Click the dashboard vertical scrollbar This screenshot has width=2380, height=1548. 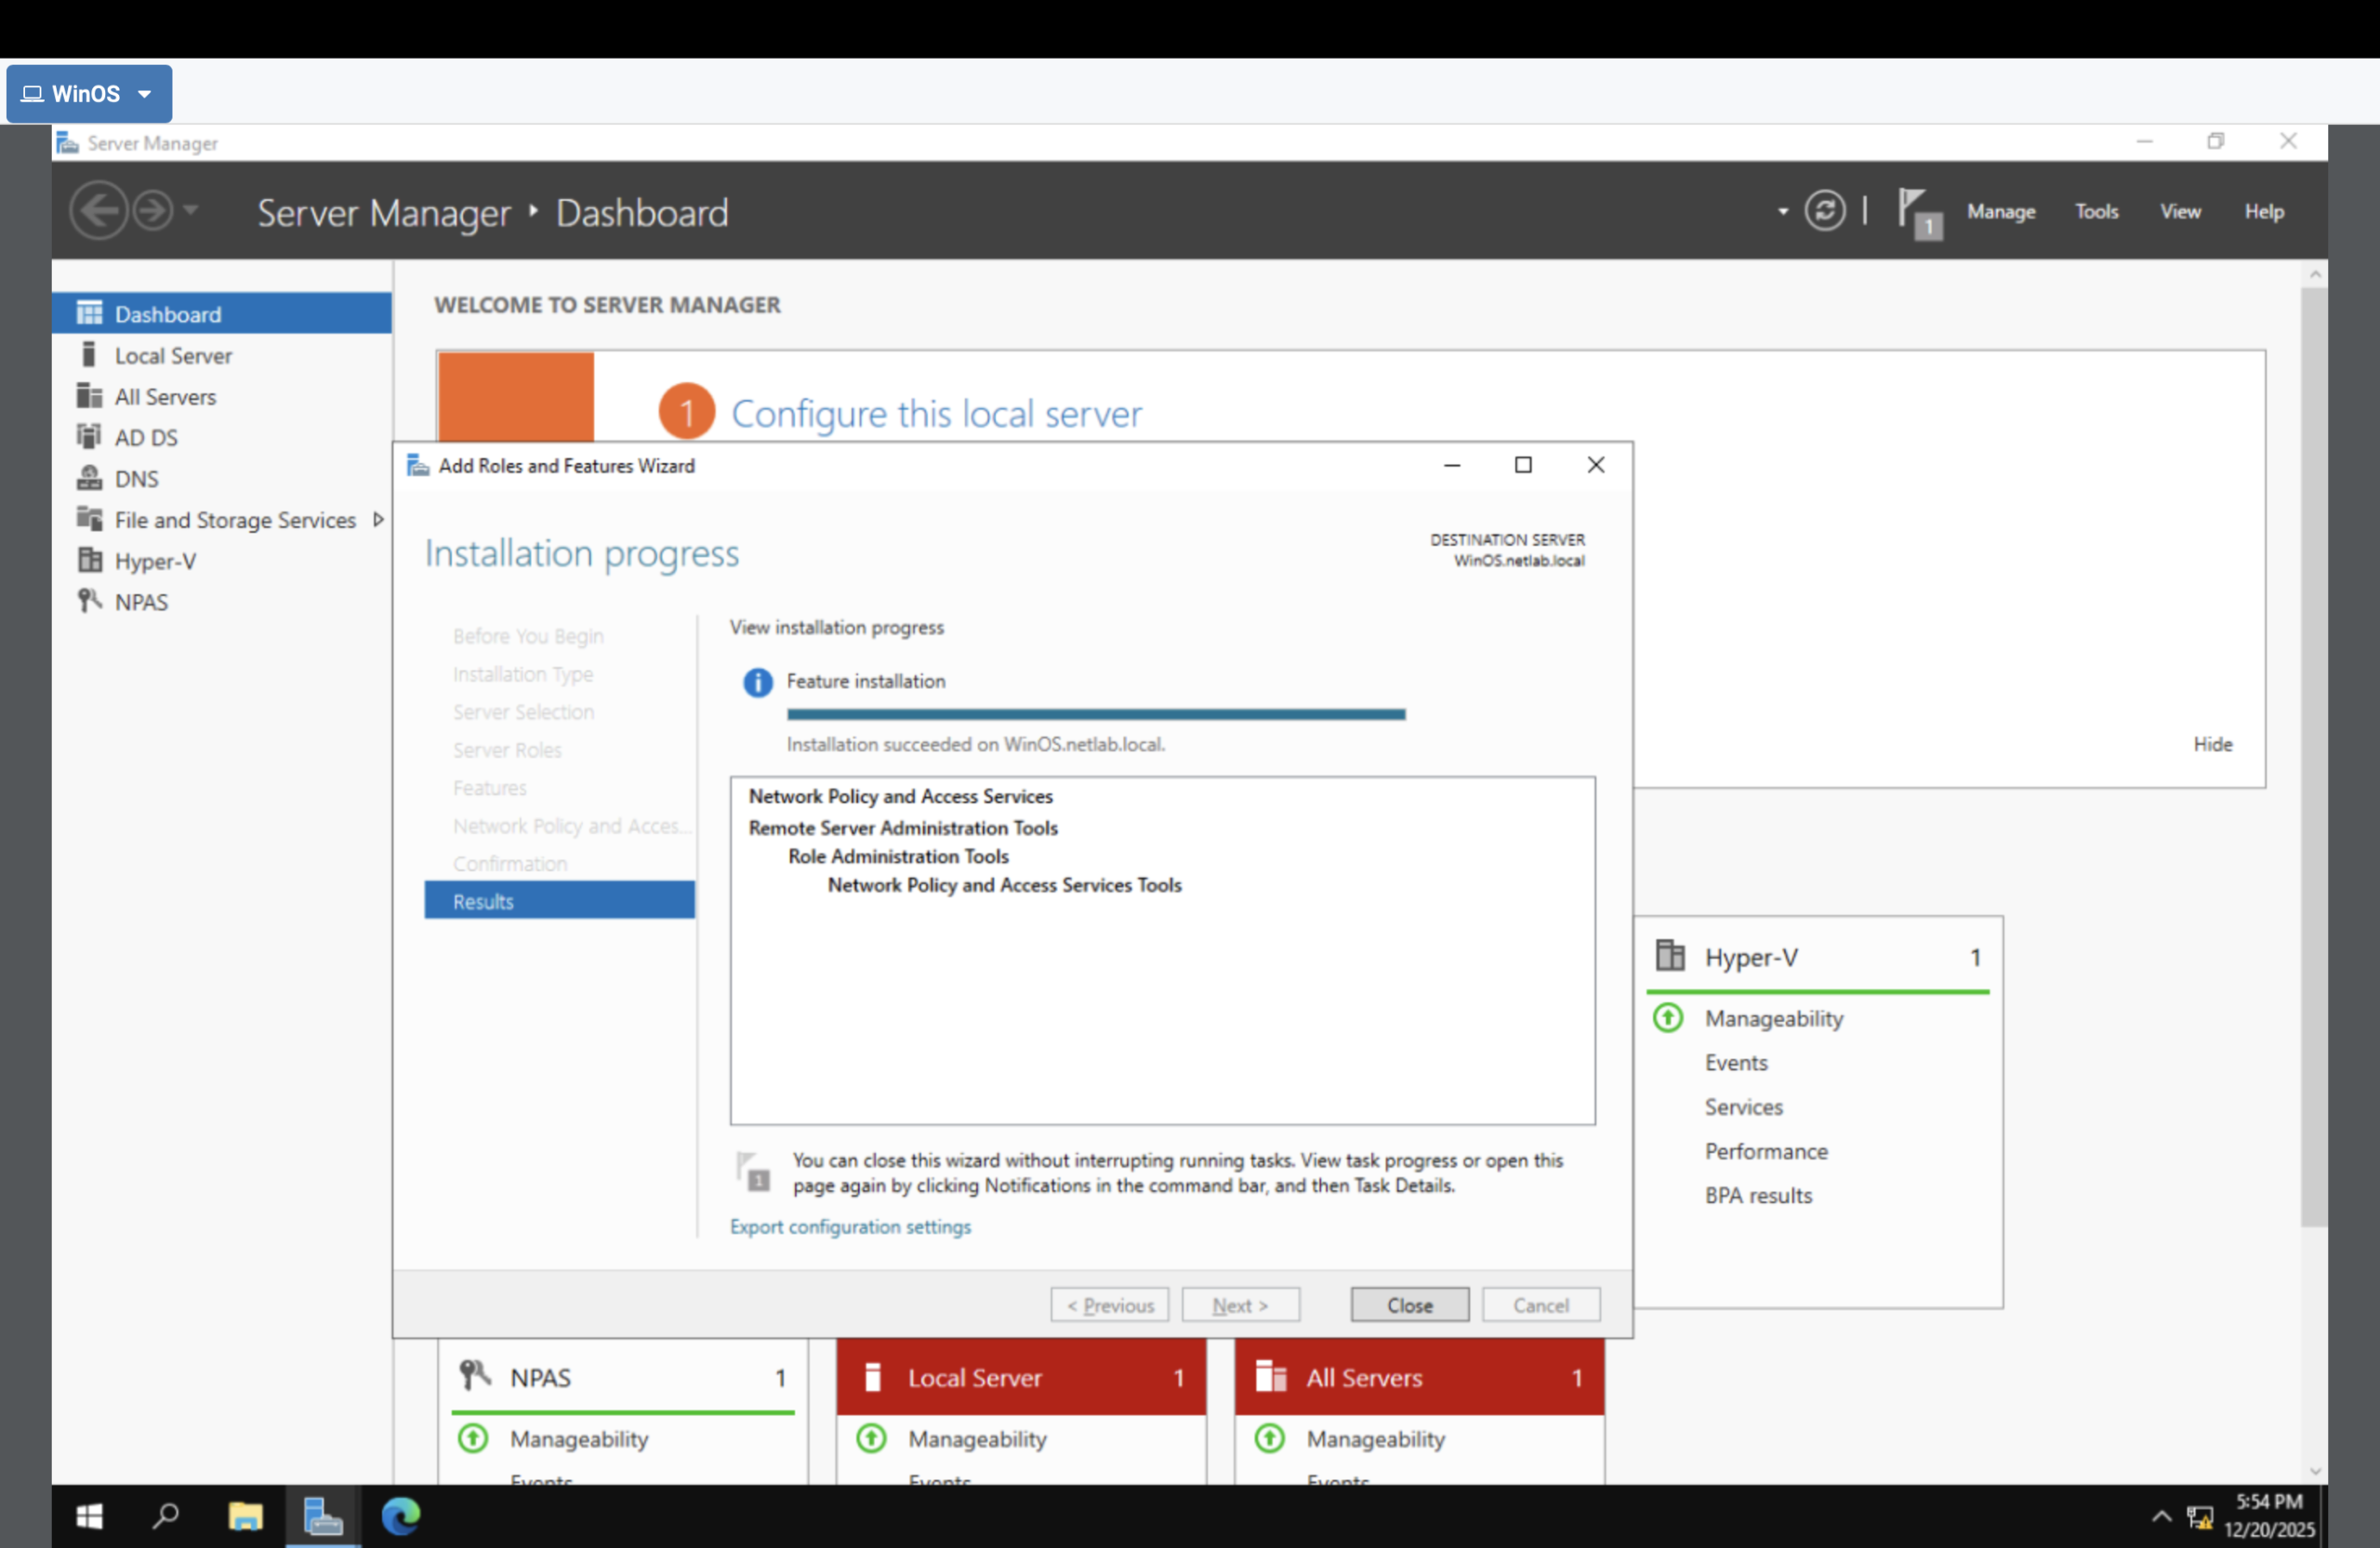(x=2313, y=760)
